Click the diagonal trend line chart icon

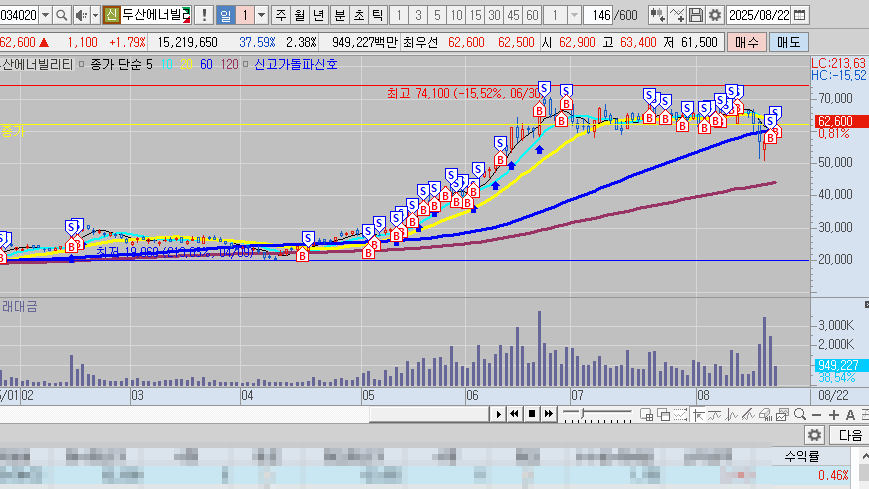click(748, 415)
